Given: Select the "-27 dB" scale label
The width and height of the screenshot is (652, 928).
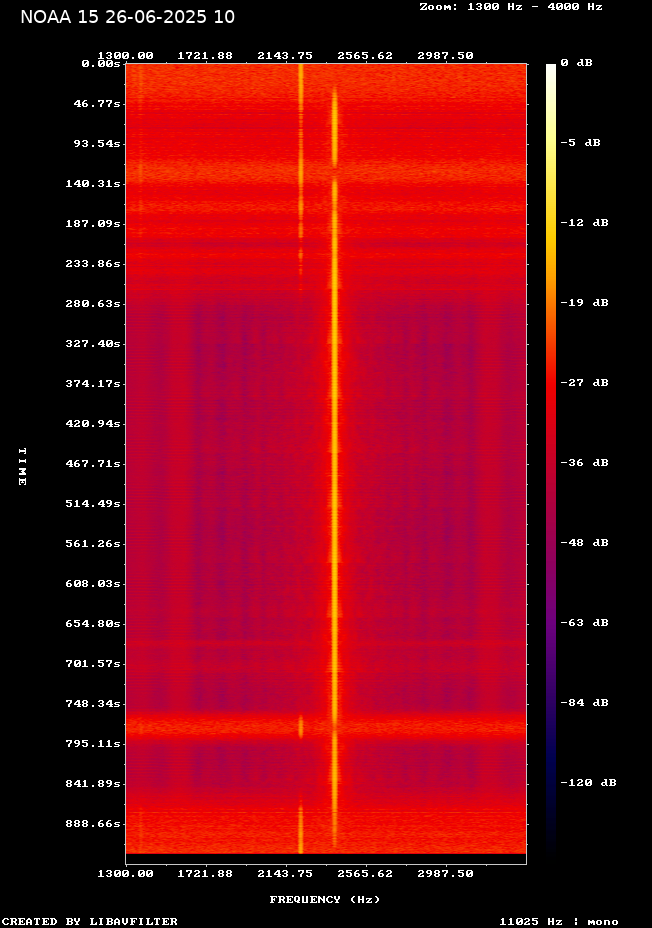Looking at the screenshot, I should (x=585, y=382).
